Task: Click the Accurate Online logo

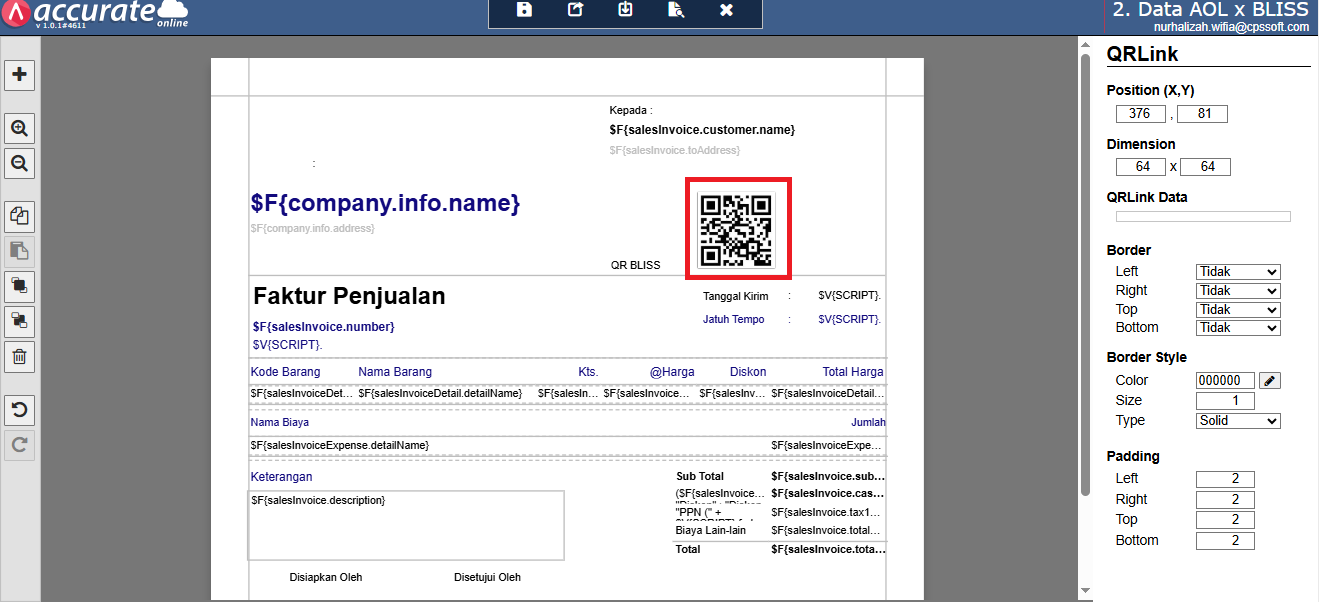Action: point(97,14)
